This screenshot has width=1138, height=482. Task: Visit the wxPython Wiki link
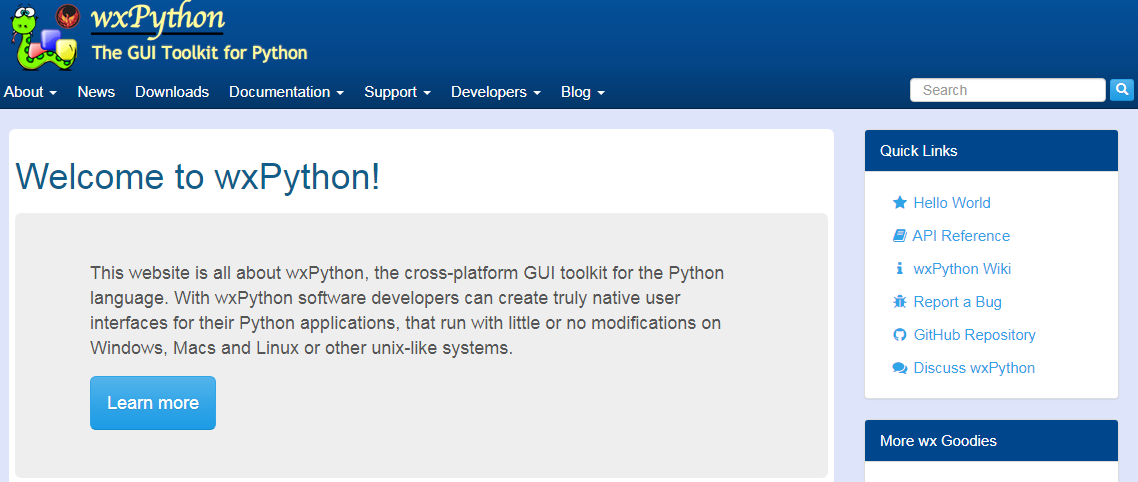[x=962, y=269]
